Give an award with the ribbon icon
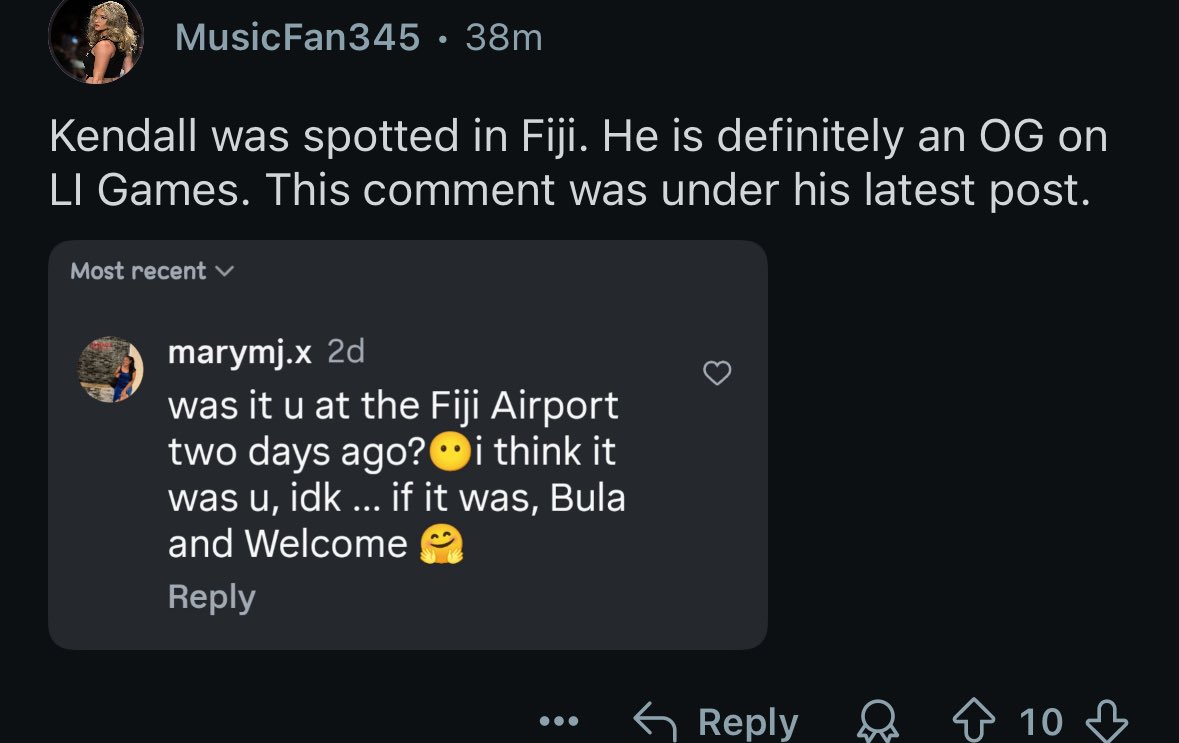Viewport: 1179px width, 743px height. 877,720
